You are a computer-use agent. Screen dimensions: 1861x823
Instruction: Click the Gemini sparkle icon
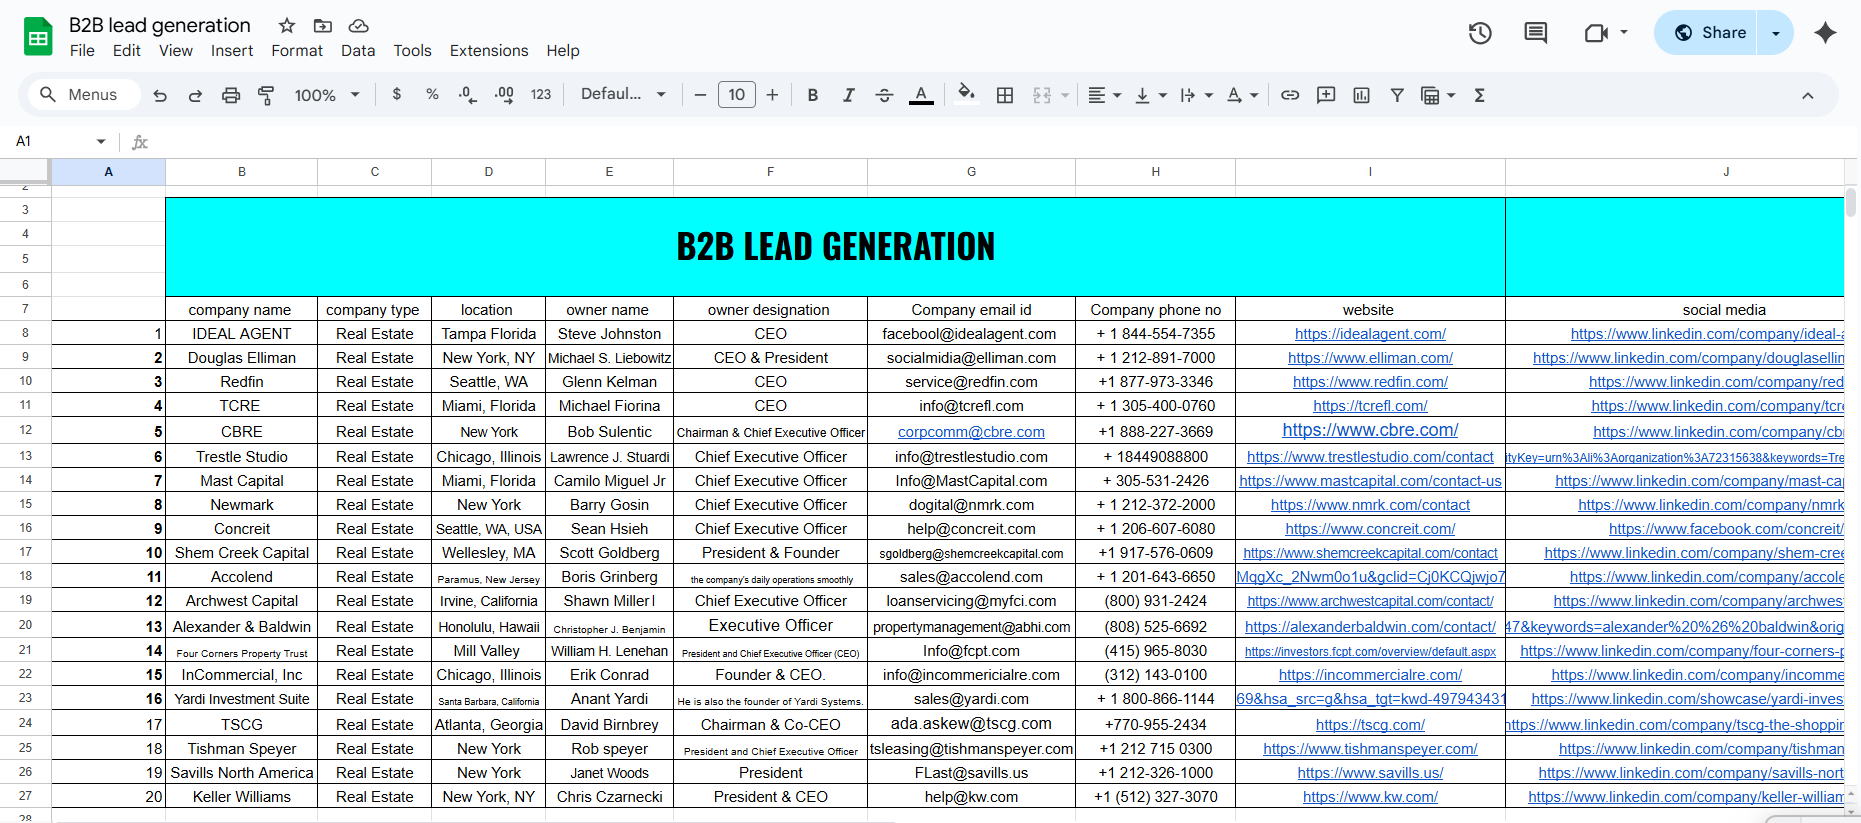tap(1825, 33)
